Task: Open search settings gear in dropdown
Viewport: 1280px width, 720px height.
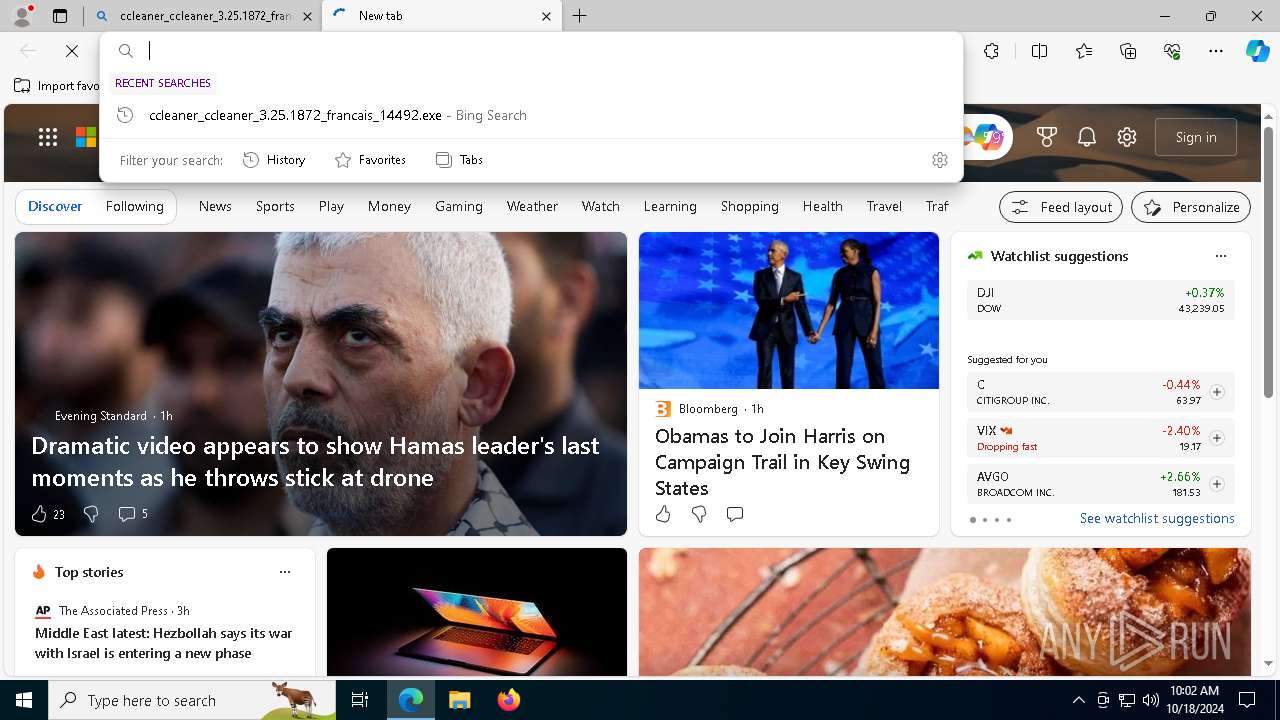Action: [x=939, y=160]
